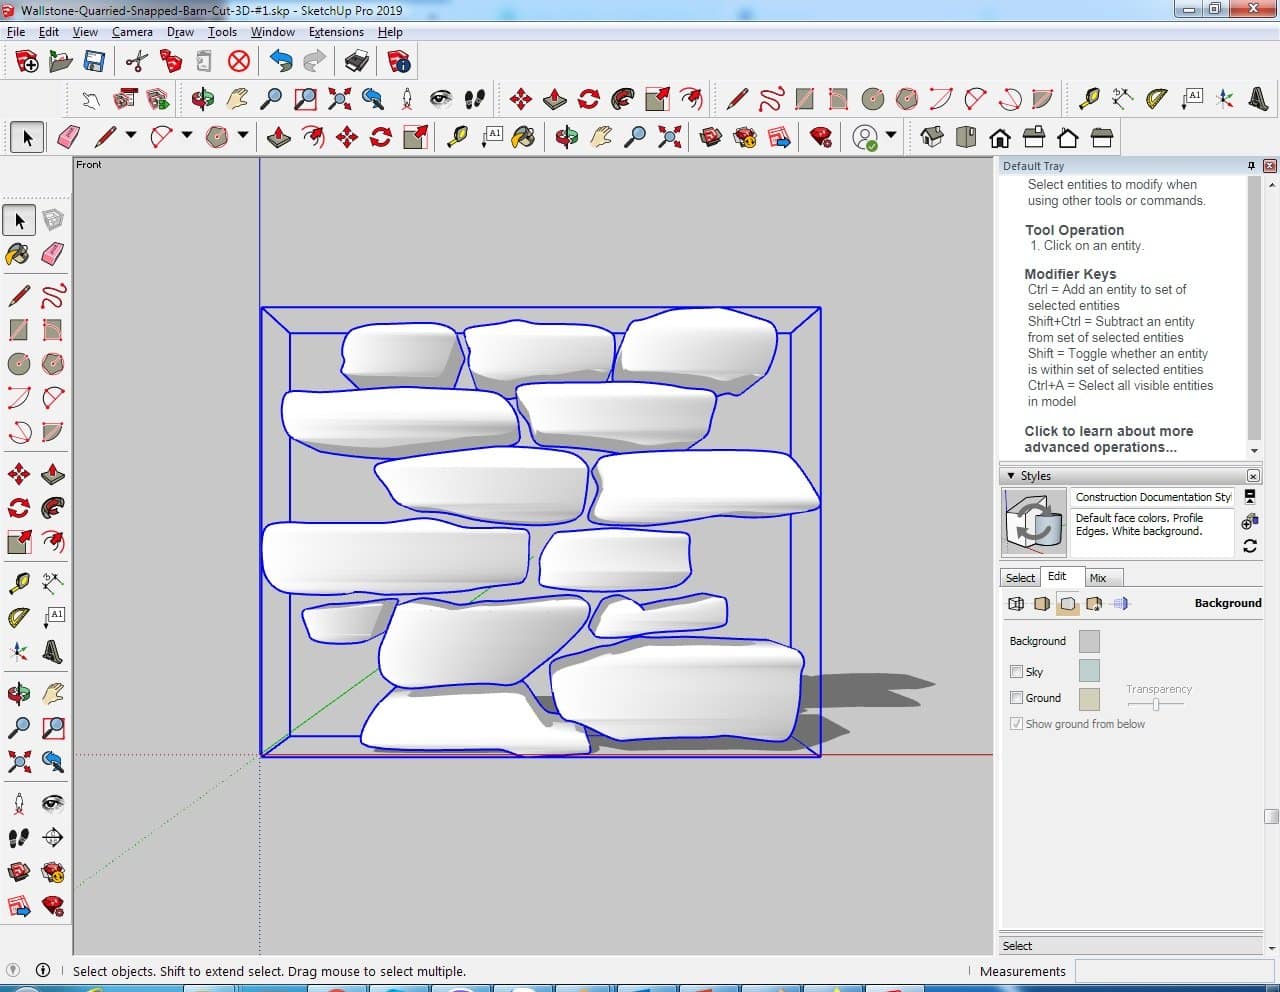The width and height of the screenshot is (1280, 992).
Task: Select the Line pencil tool
Action: (18, 296)
